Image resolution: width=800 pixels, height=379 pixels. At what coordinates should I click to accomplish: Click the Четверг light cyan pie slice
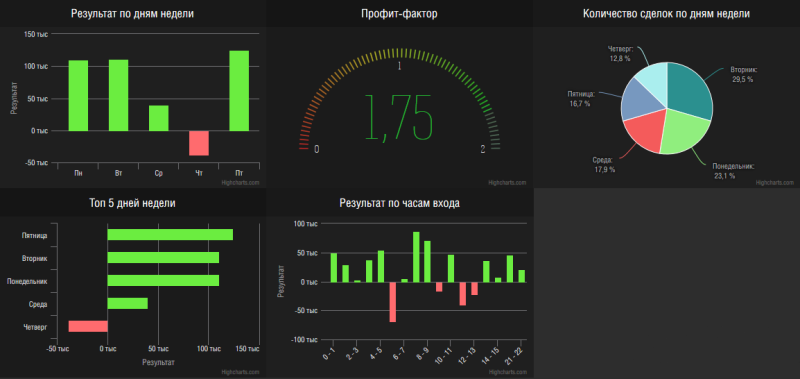(x=652, y=79)
